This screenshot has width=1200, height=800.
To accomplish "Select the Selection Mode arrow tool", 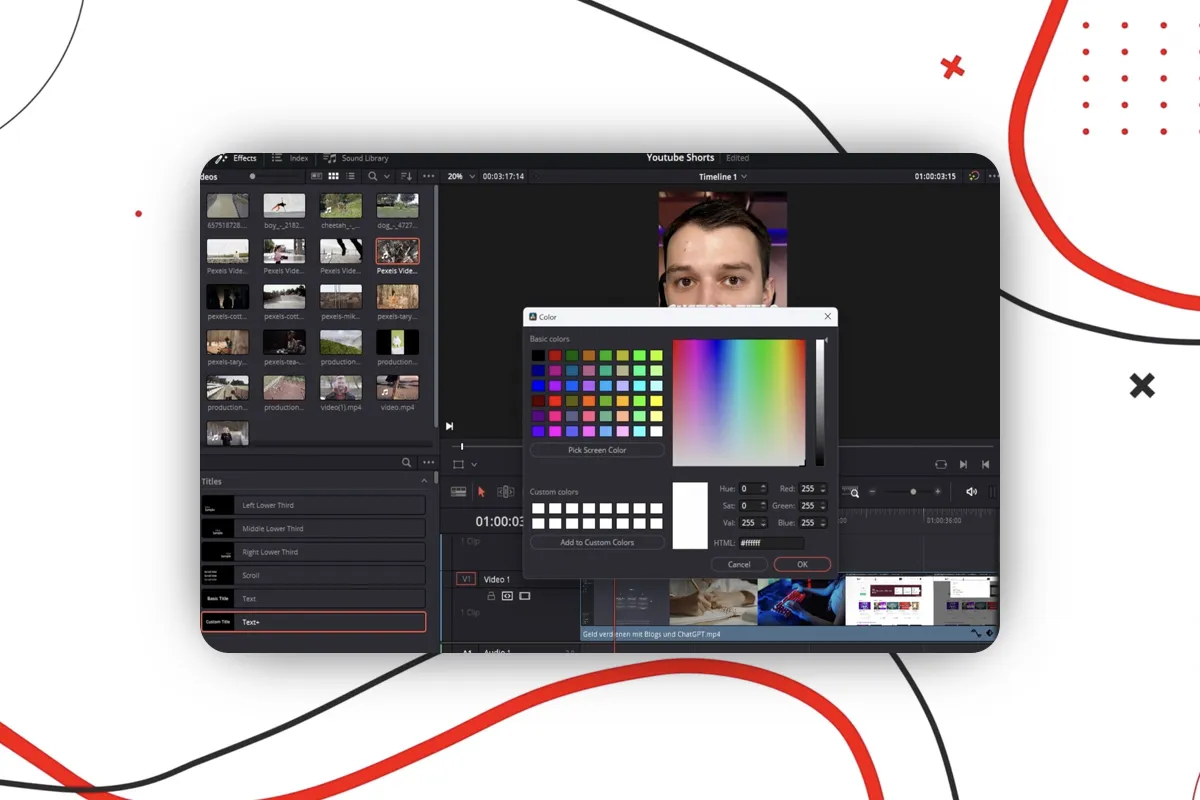I will 481,492.
